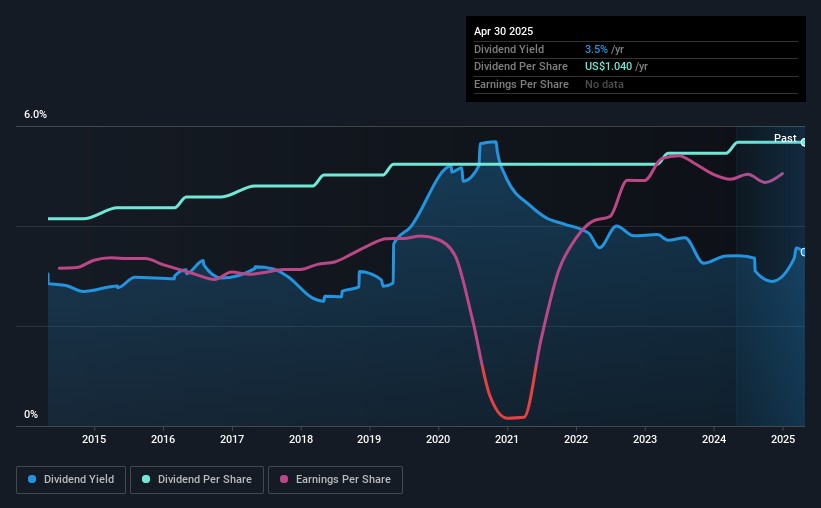
Task: Toggle the Dividend Per Share legend button
Action: 197,480
